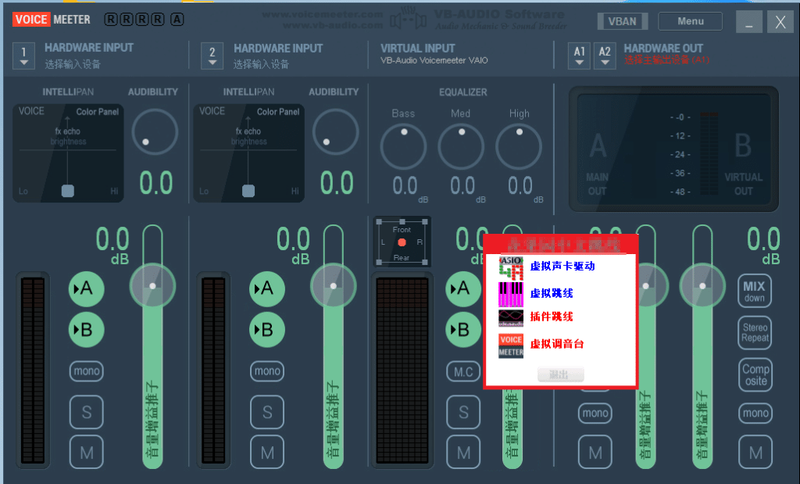Enable mono below the Composite button
Image resolution: width=800 pixels, height=484 pixels.
pos(755,413)
